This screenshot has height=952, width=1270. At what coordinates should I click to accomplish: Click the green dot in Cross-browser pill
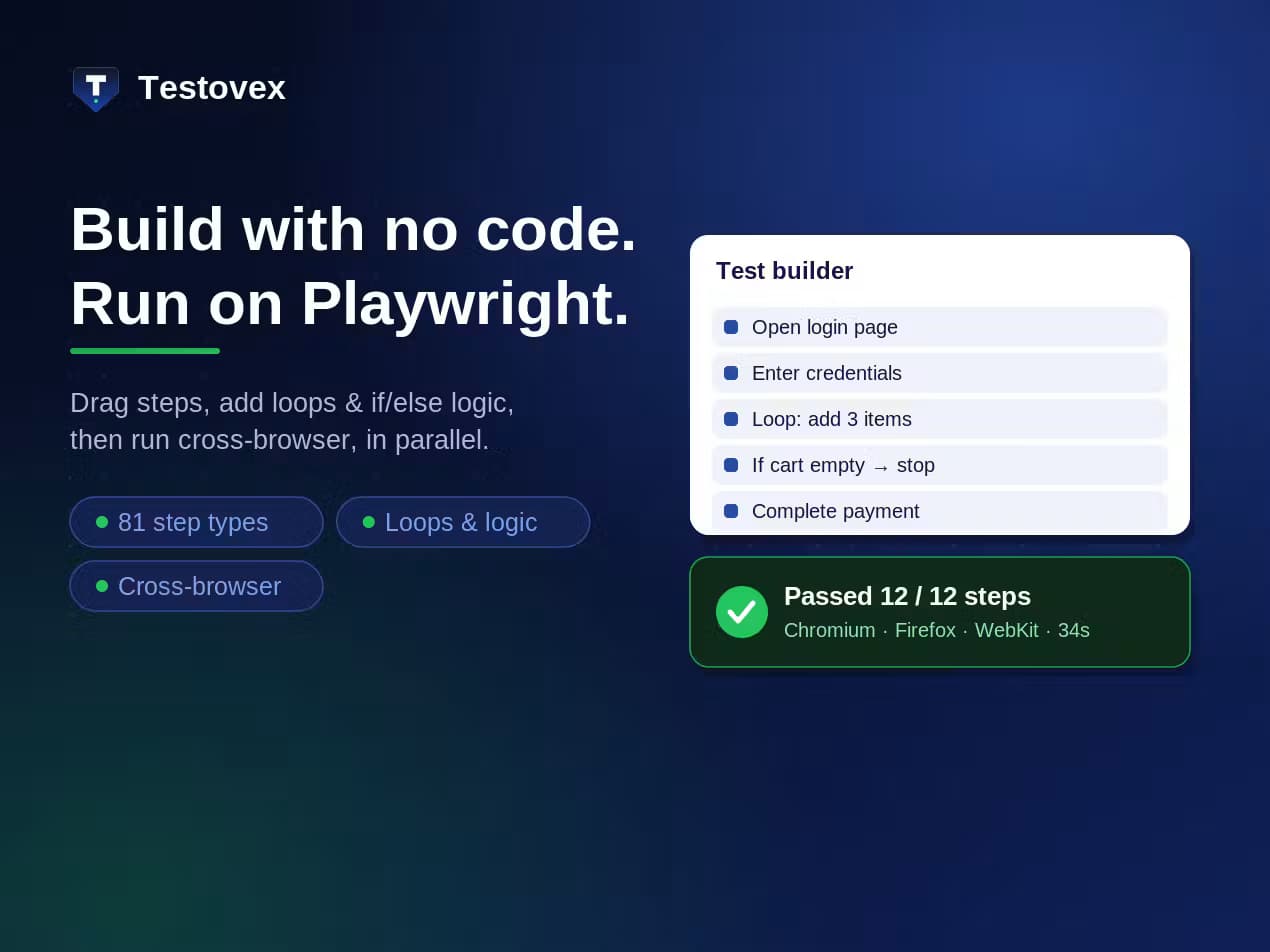click(102, 586)
